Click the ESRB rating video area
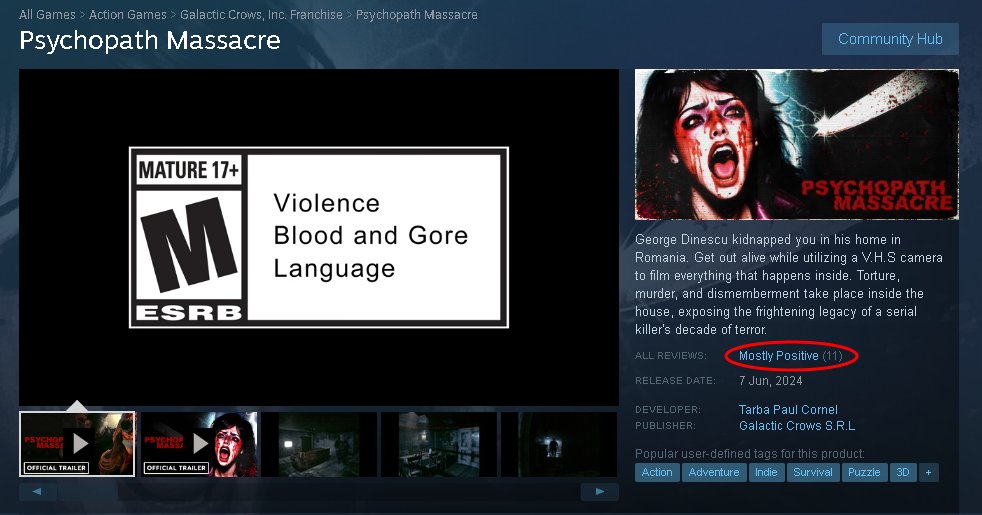The height and width of the screenshot is (515, 982). point(319,237)
